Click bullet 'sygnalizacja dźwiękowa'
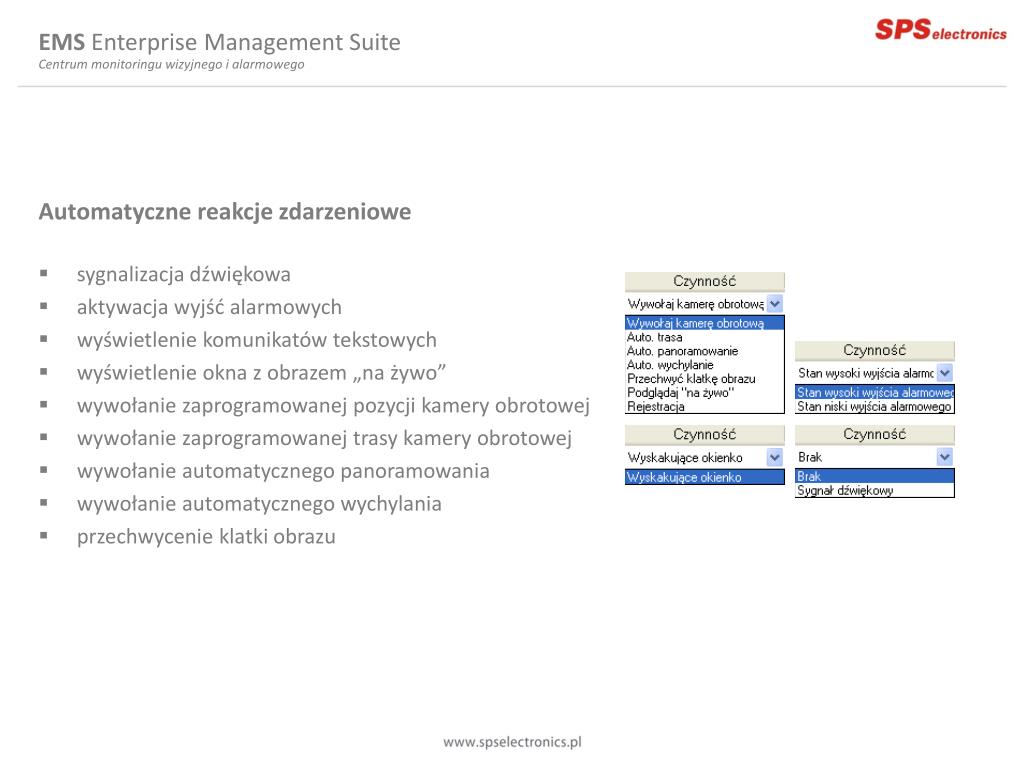This screenshot has height=768, width=1024. click(x=184, y=274)
